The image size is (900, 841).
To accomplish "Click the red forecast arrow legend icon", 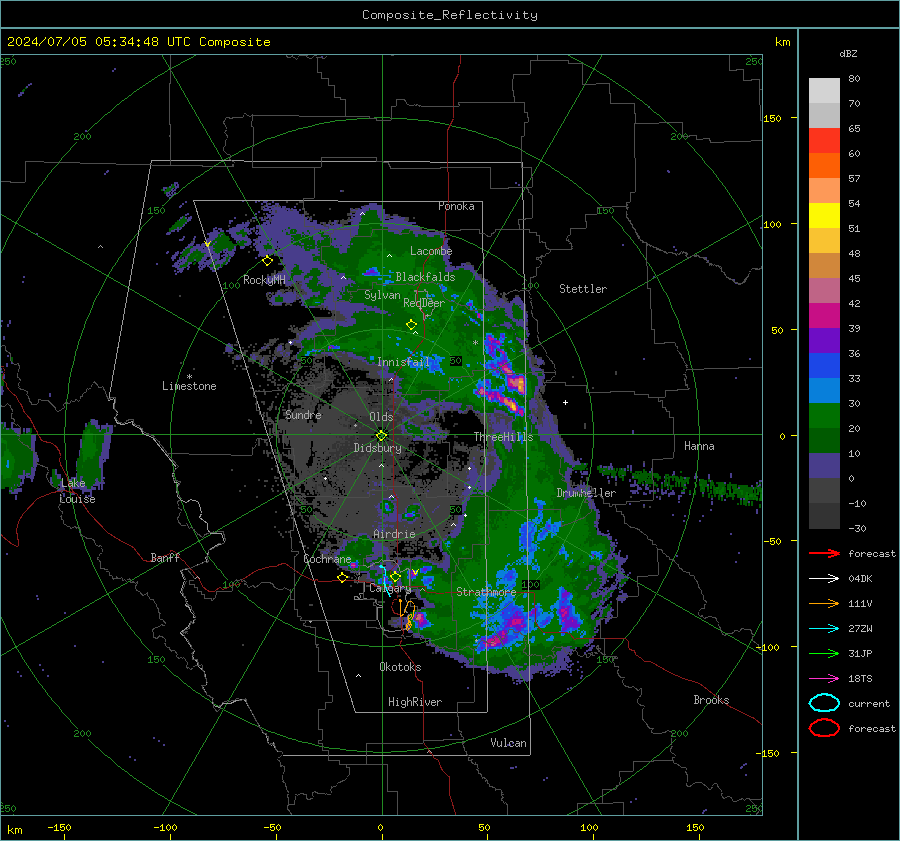I will pos(824,553).
